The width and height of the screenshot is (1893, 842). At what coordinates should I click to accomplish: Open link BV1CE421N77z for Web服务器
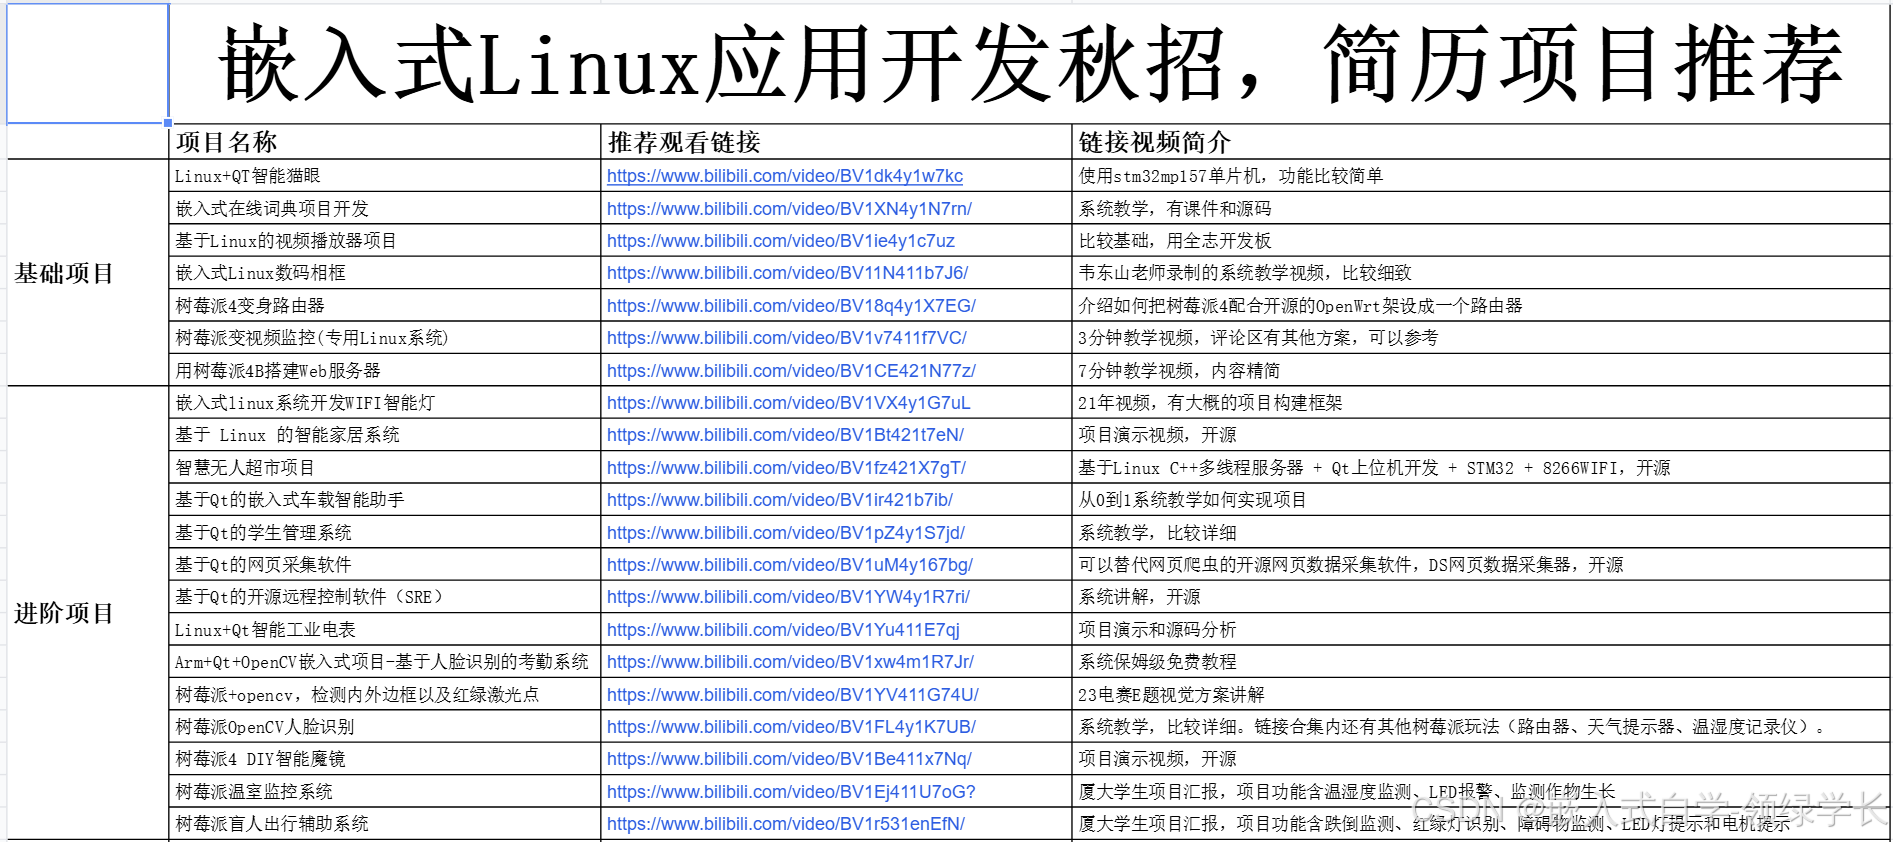point(791,371)
